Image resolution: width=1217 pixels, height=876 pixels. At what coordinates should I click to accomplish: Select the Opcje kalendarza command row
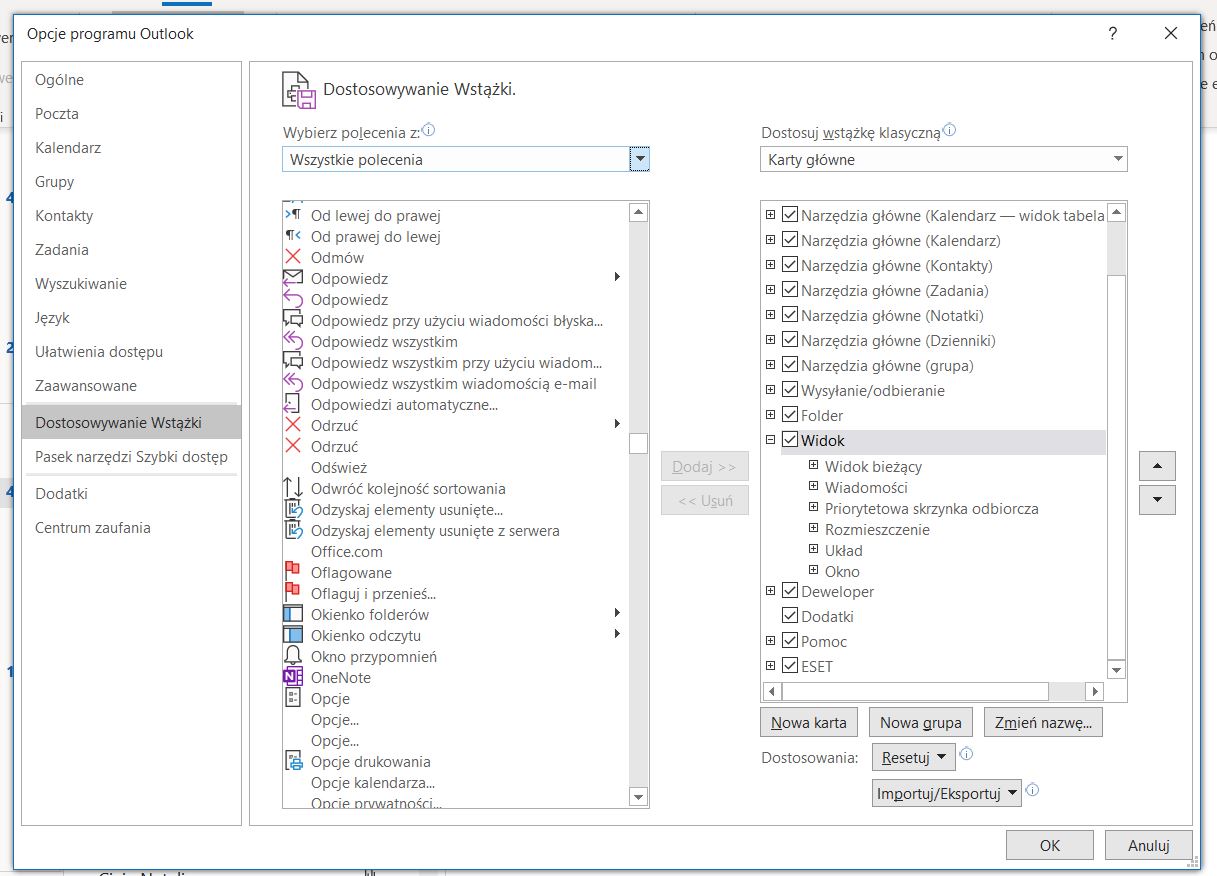tap(454, 782)
